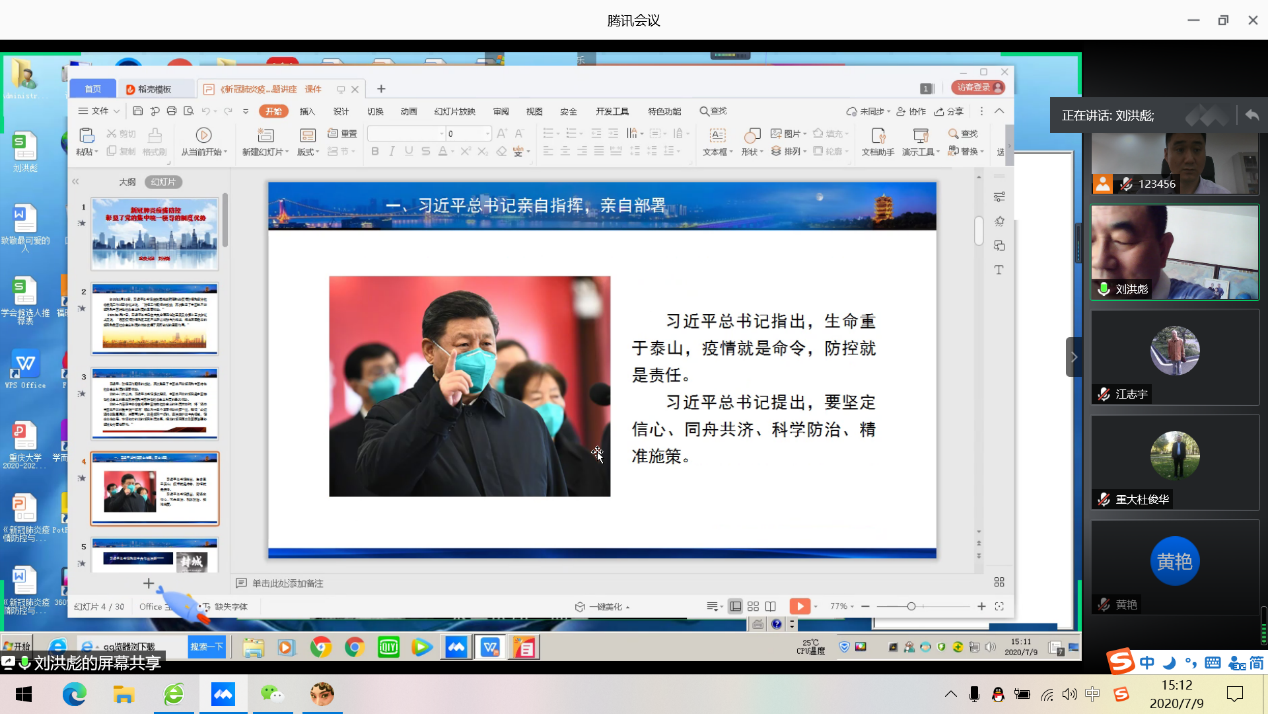Click the zoom slider handle in status bar
The width and height of the screenshot is (1268, 714).
point(911,606)
